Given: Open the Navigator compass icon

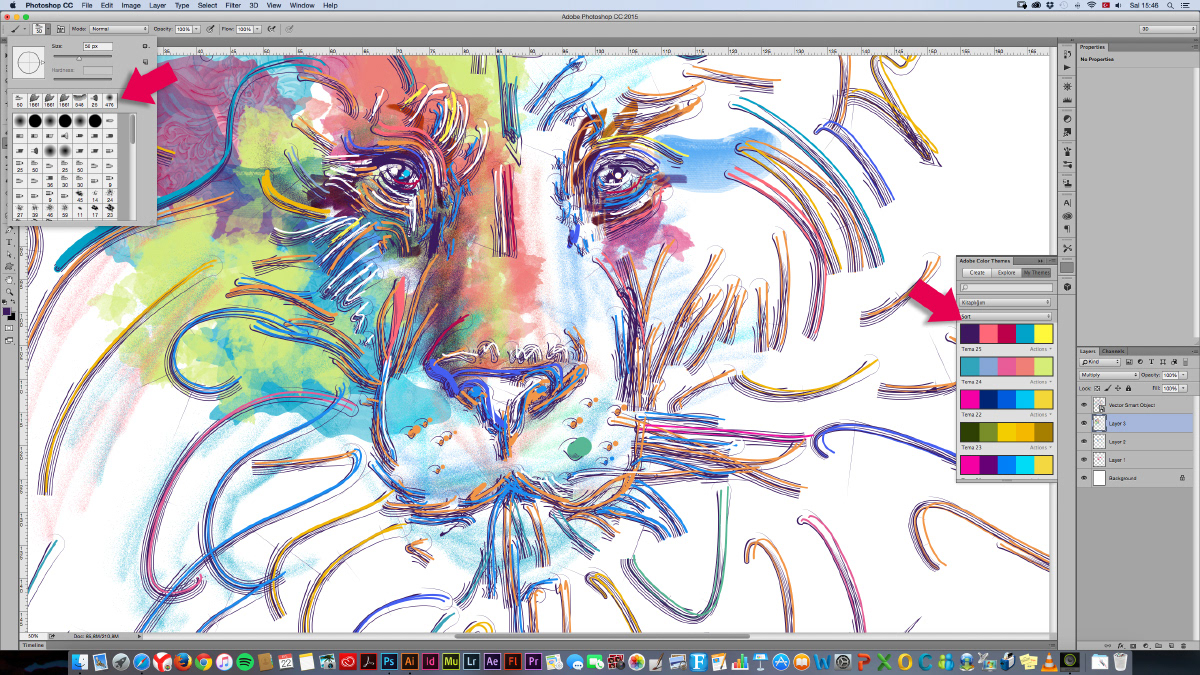Looking at the screenshot, I should click(x=1066, y=87).
